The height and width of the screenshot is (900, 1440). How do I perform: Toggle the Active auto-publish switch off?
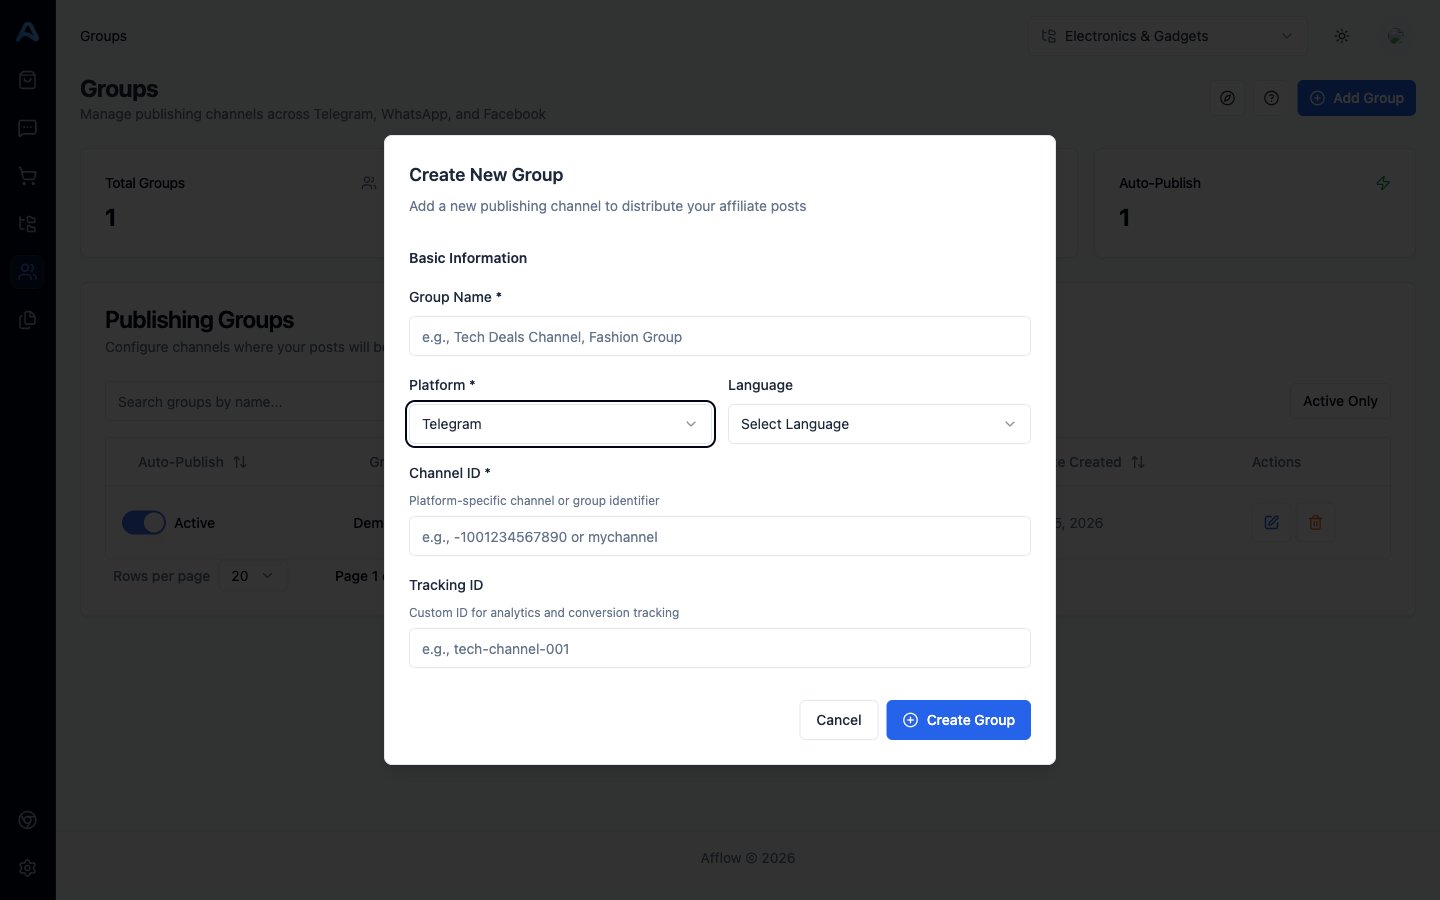144,523
